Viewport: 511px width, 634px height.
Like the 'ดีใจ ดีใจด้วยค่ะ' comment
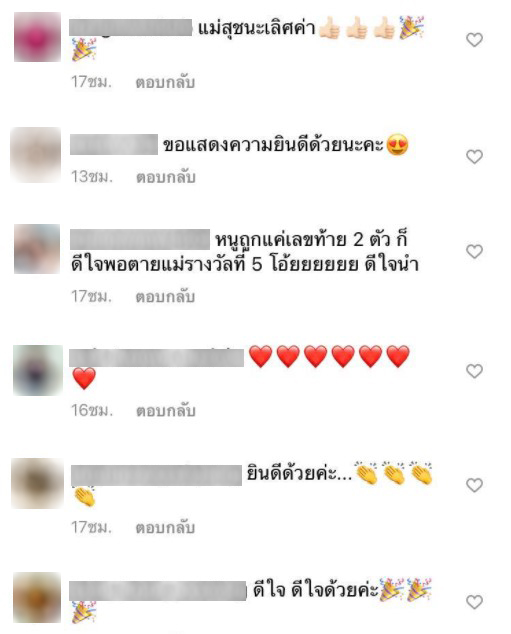coord(474,602)
